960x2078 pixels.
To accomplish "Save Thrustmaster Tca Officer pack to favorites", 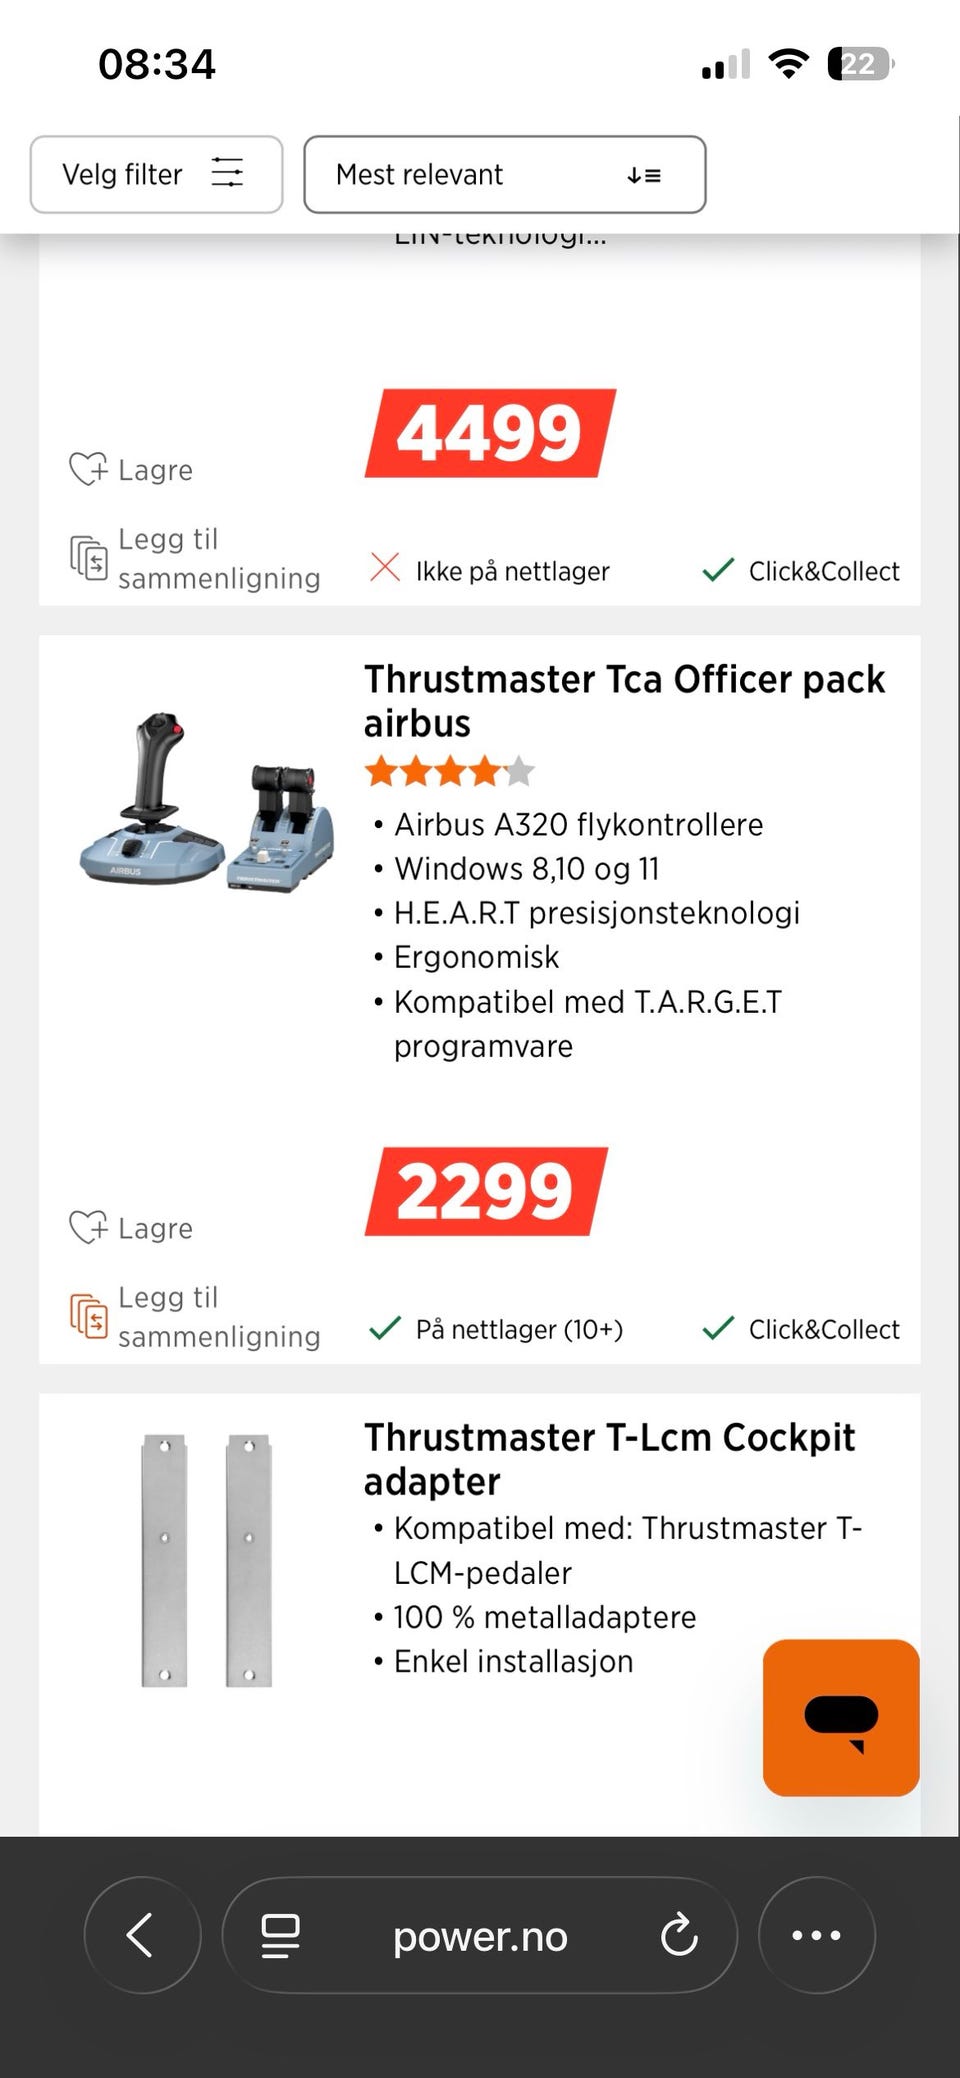I will pyautogui.click(x=131, y=1227).
